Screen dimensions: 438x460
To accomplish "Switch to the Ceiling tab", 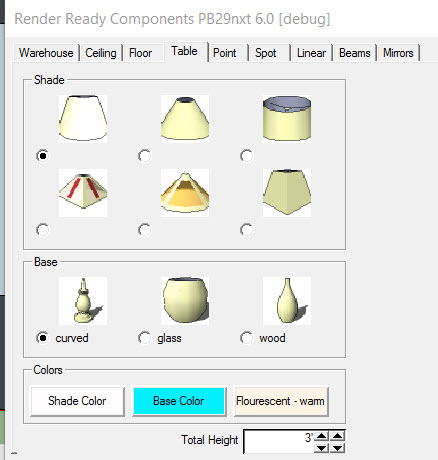I will tap(101, 53).
